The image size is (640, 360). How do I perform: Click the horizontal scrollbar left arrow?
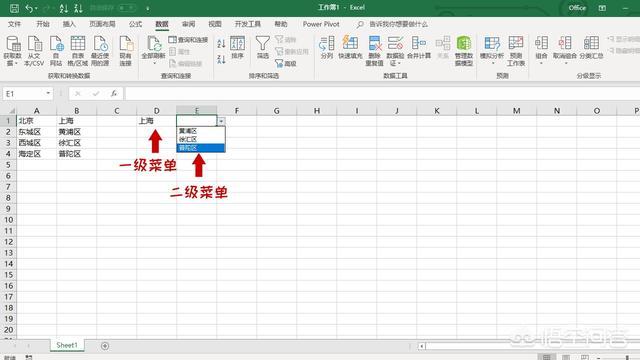[x=422, y=346]
